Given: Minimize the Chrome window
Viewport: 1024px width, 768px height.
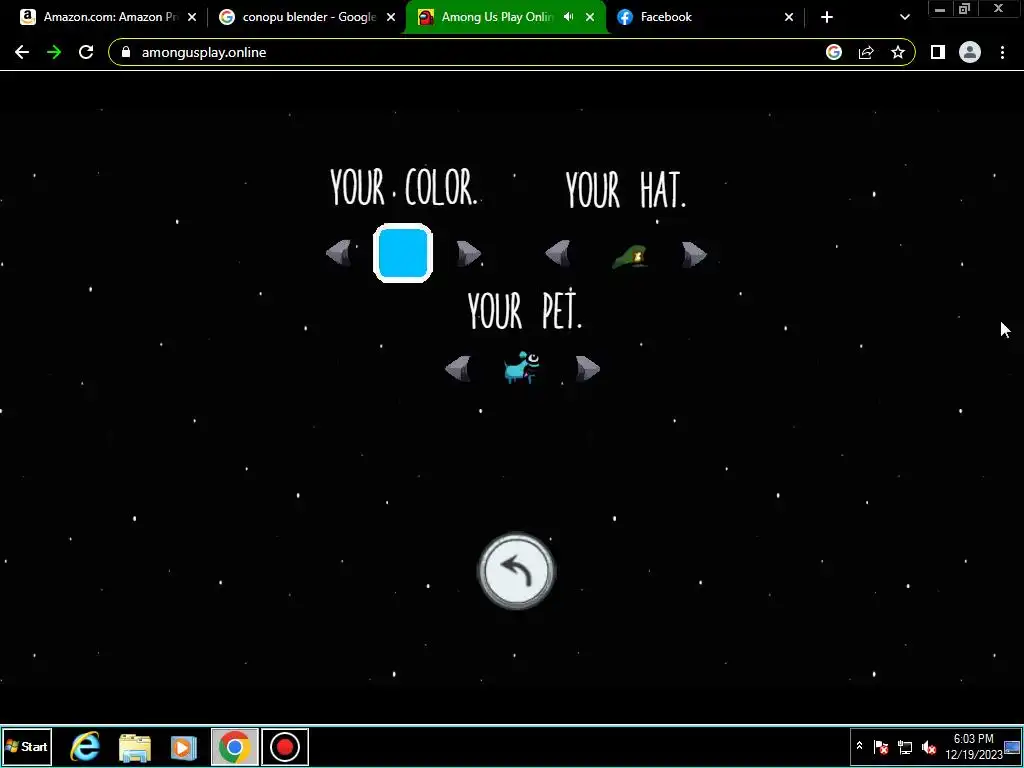Looking at the screenshot, I should (x=940, y=8).
